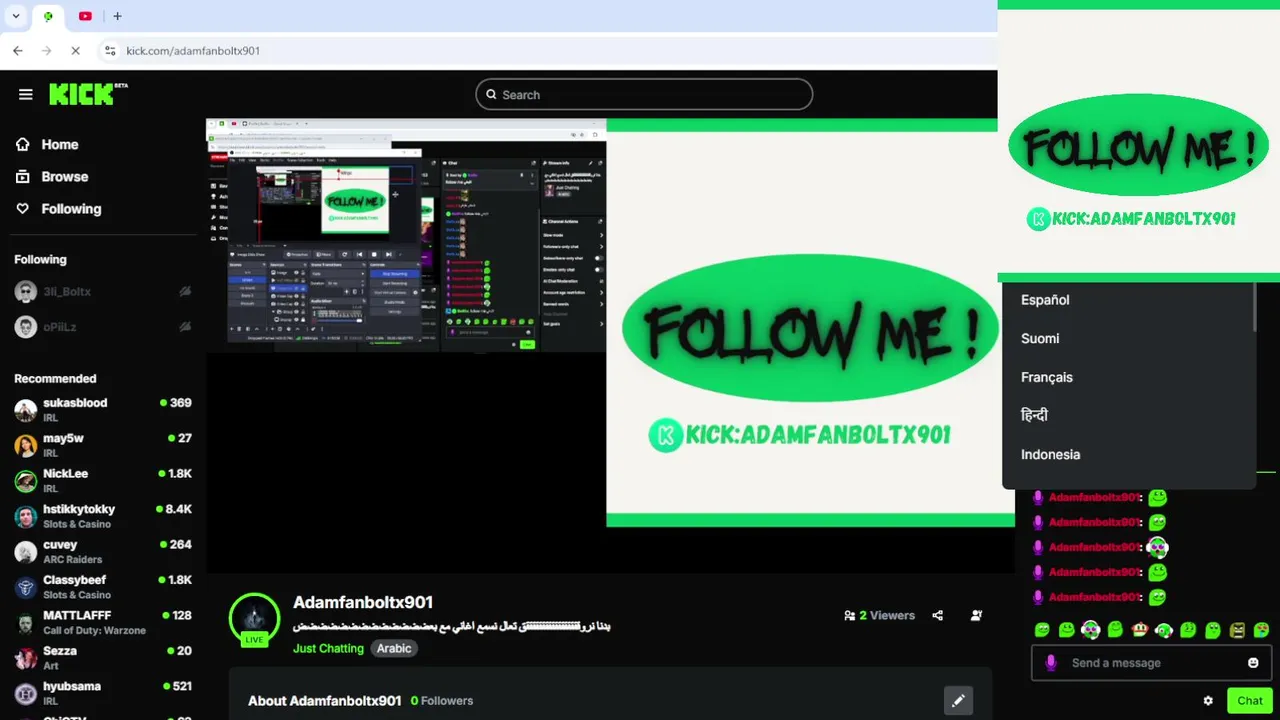Open the Just Chatting category link
Viewport: 1280px width, 720px height.
point(328,648)
